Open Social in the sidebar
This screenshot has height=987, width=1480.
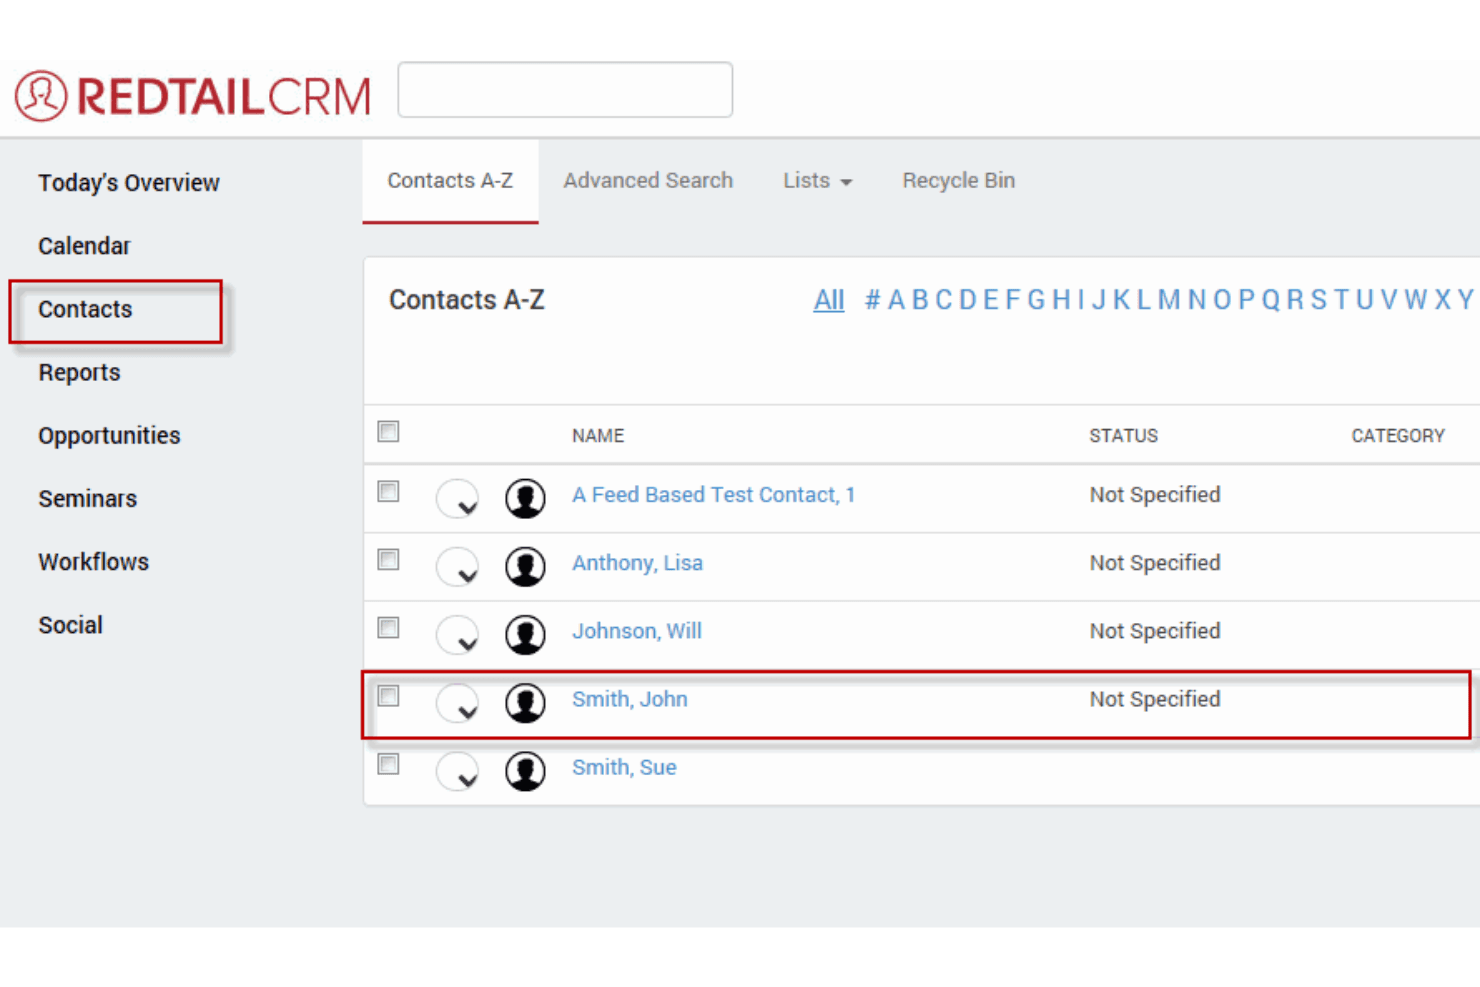(x=70, y=625)
